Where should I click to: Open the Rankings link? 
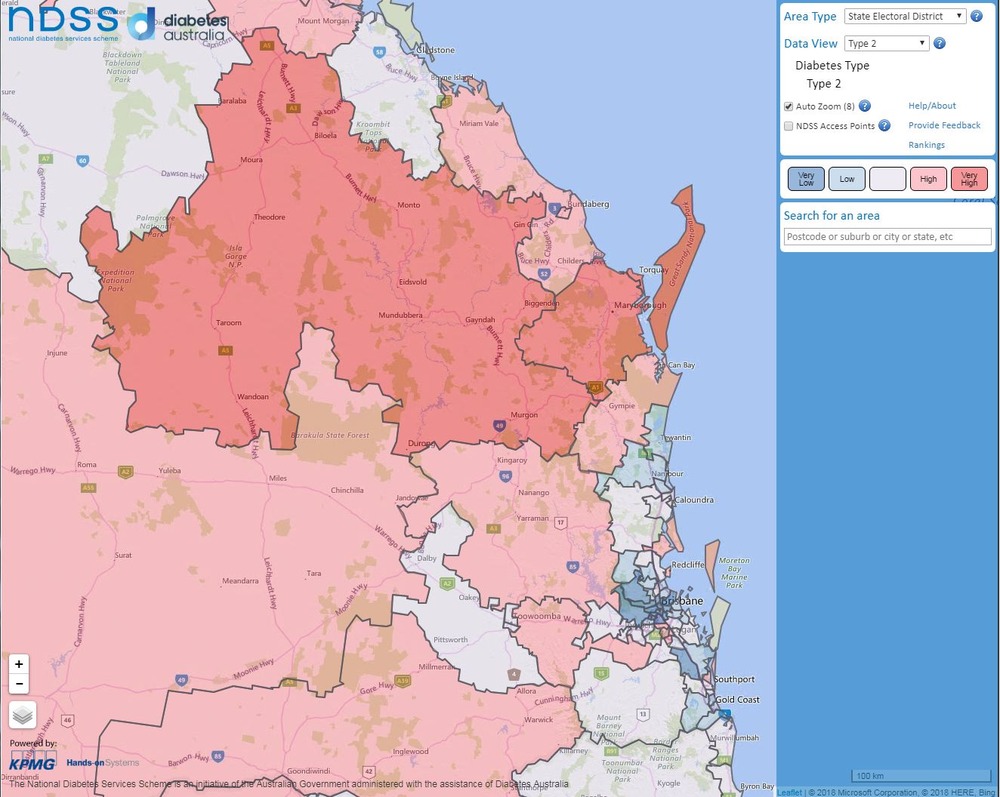926,145
